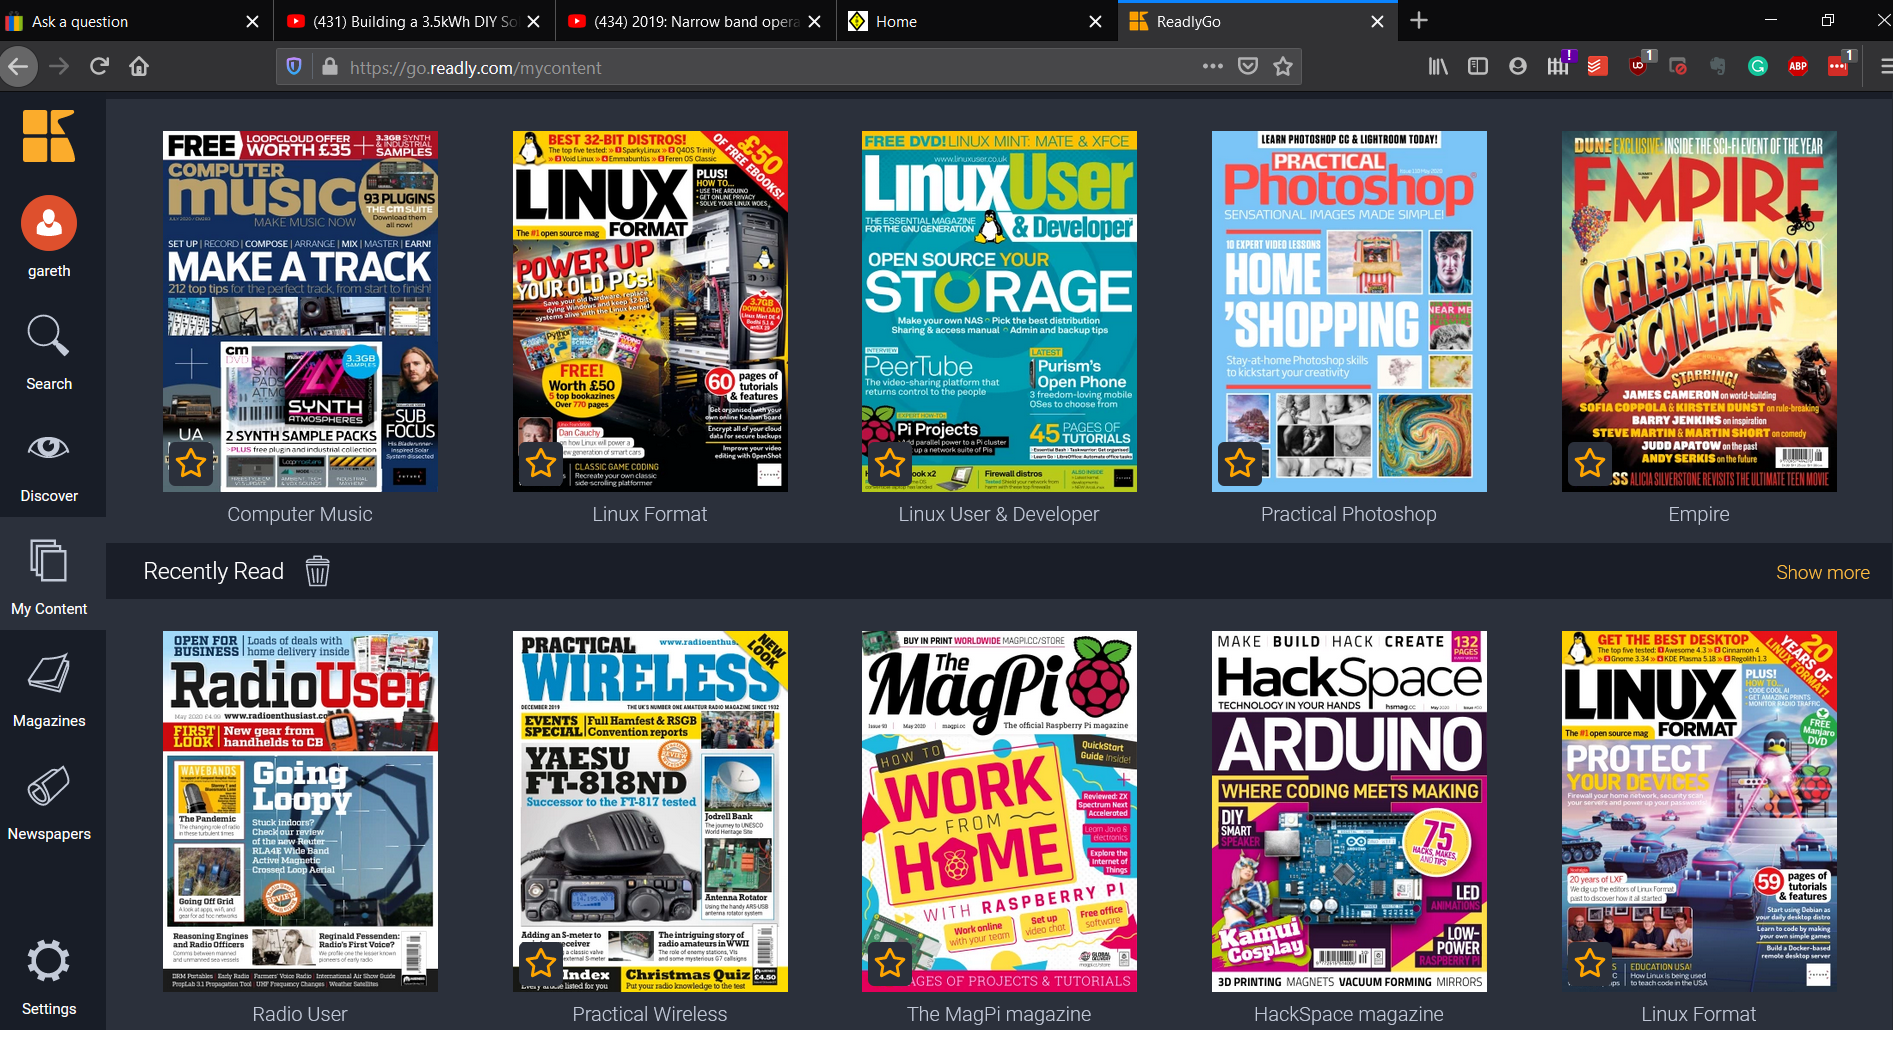Open the Empire magazine cover
The height and width of the screenshot is (1038, 1893).
(x=1699, y=311)
